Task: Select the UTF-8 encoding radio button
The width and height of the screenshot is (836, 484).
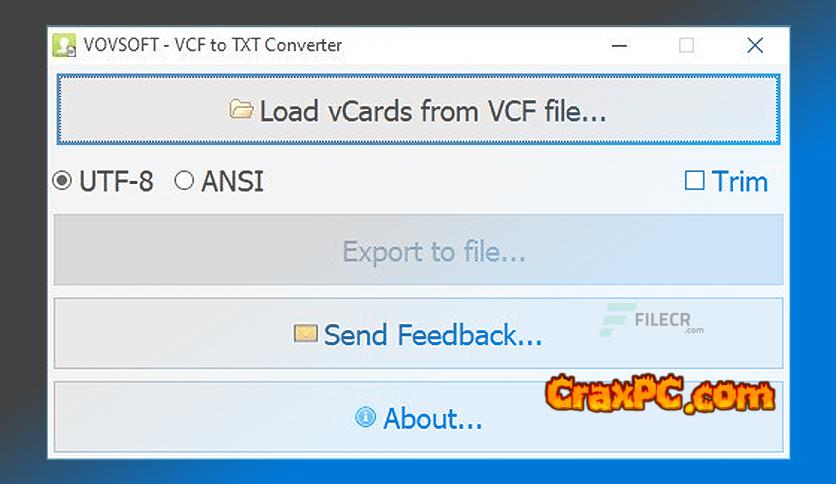Action: click(x=62, y=181)
